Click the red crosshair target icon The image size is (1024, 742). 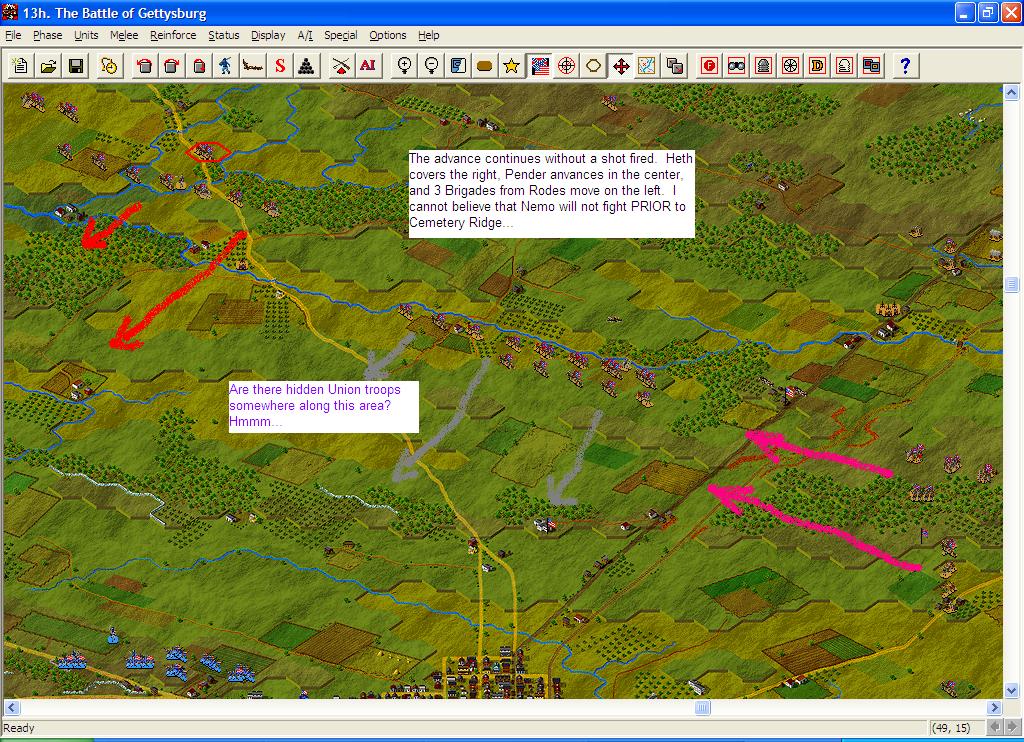[566, 65]
